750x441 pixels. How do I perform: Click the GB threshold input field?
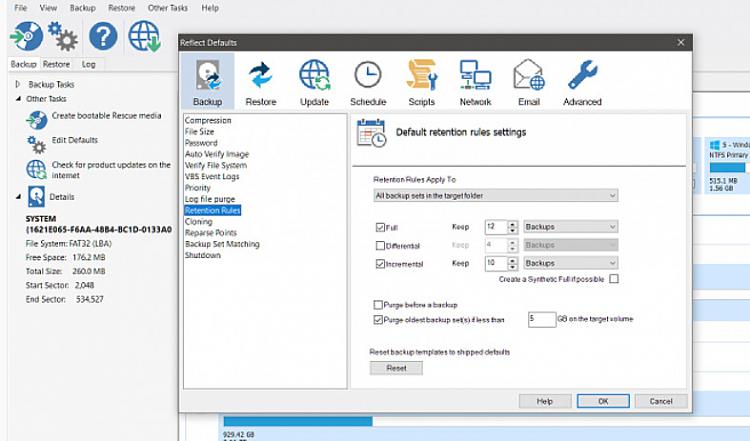pyautogui.click(x=540, y=320)
